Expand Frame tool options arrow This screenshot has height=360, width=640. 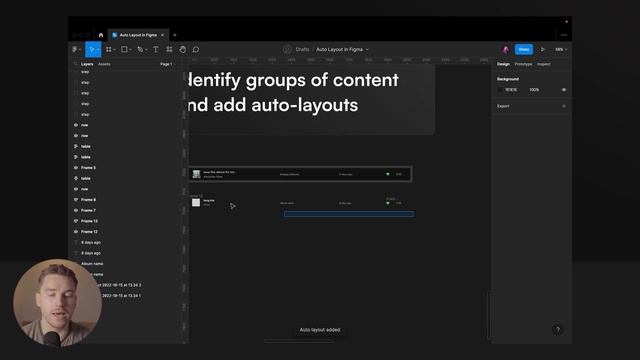pyautogui.click(x=114, y=50)
